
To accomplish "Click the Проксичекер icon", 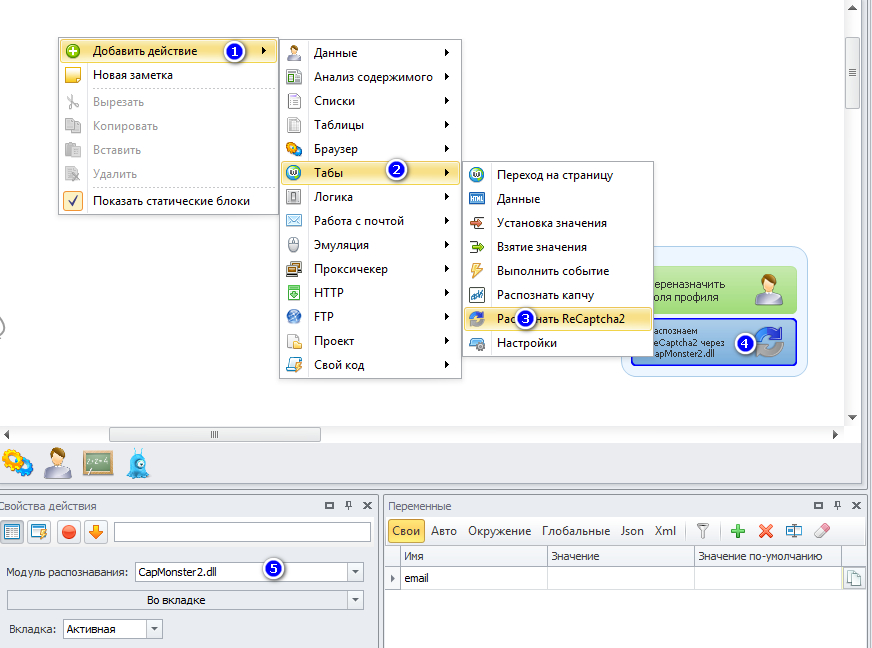I will 294,269.
